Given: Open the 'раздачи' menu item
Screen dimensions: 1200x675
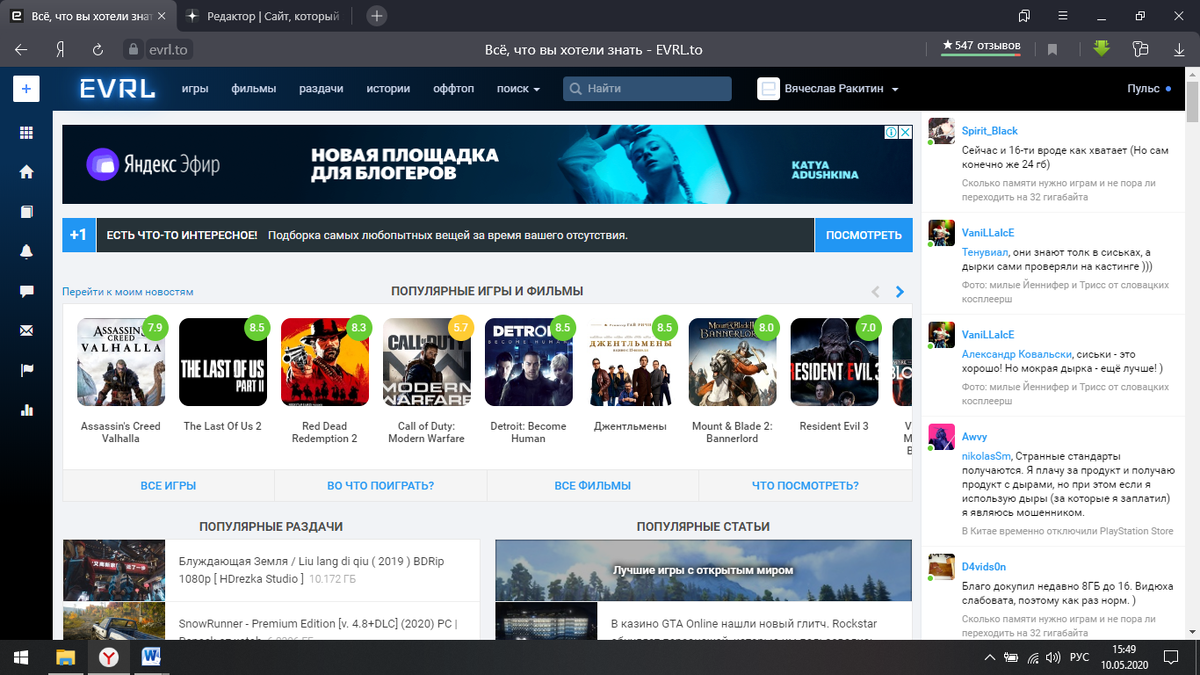Looking at the screenshot, I should (321, 89).
